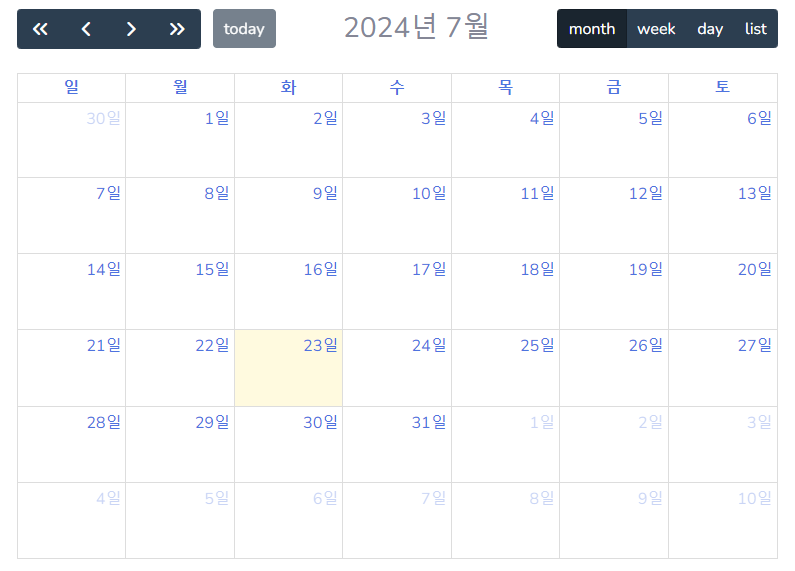Image resolution: width=795 pixels, height=571 pixels.
Task: Select the date 26일
Action: [646, 345]
